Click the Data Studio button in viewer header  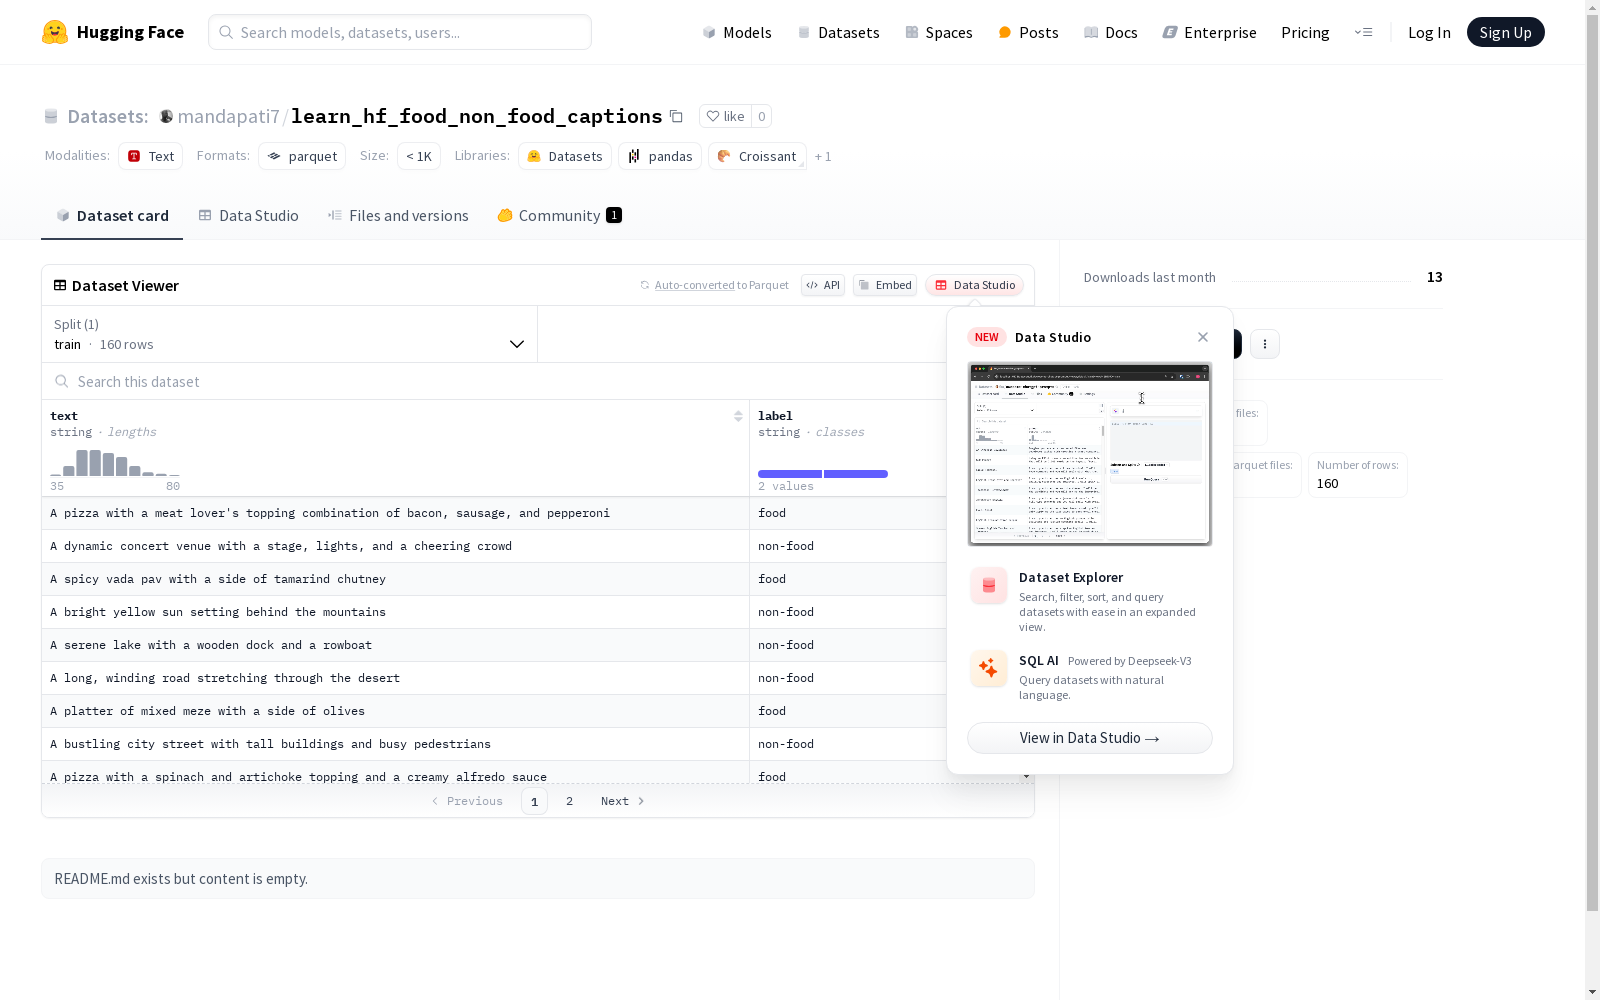(x=975, y=285)
